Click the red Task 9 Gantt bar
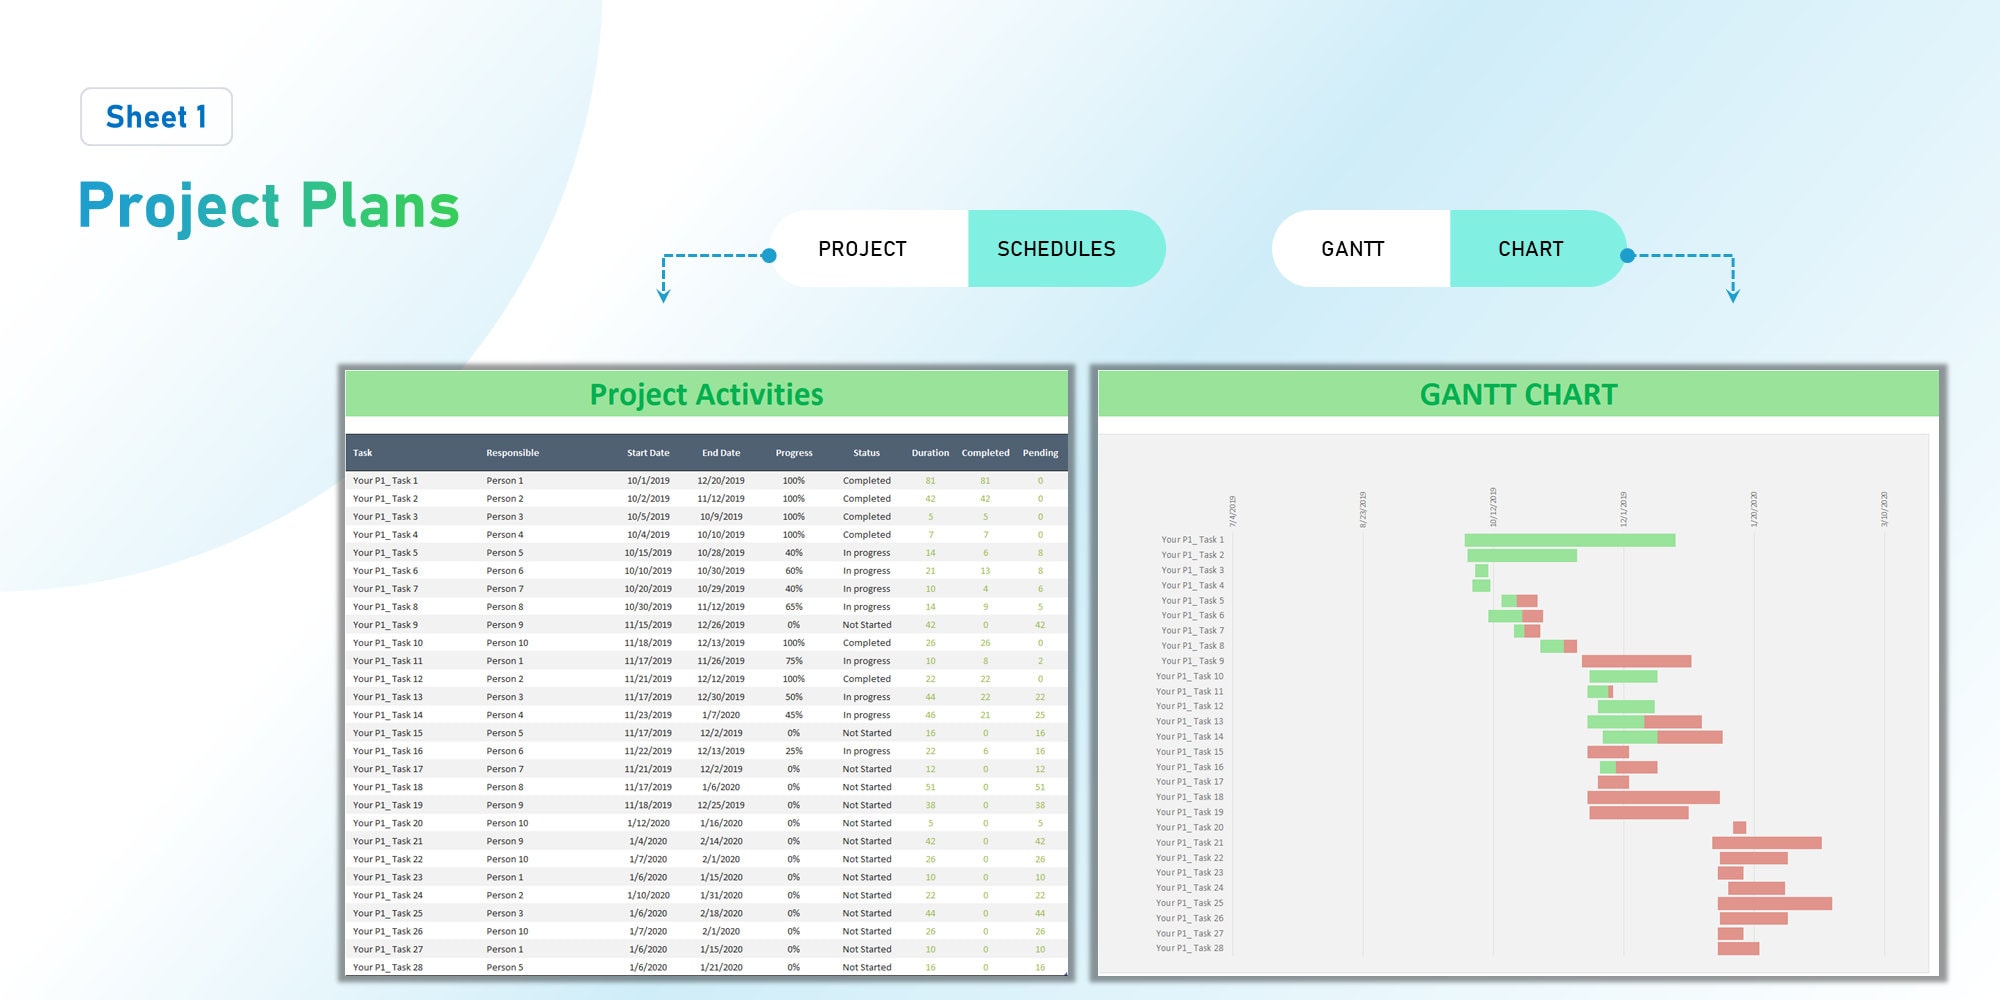 (1636, 661)
